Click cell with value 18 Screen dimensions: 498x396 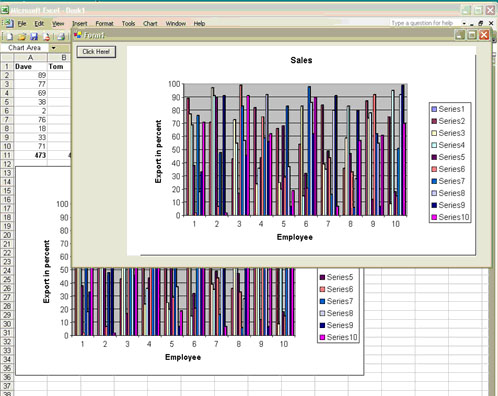30,129
